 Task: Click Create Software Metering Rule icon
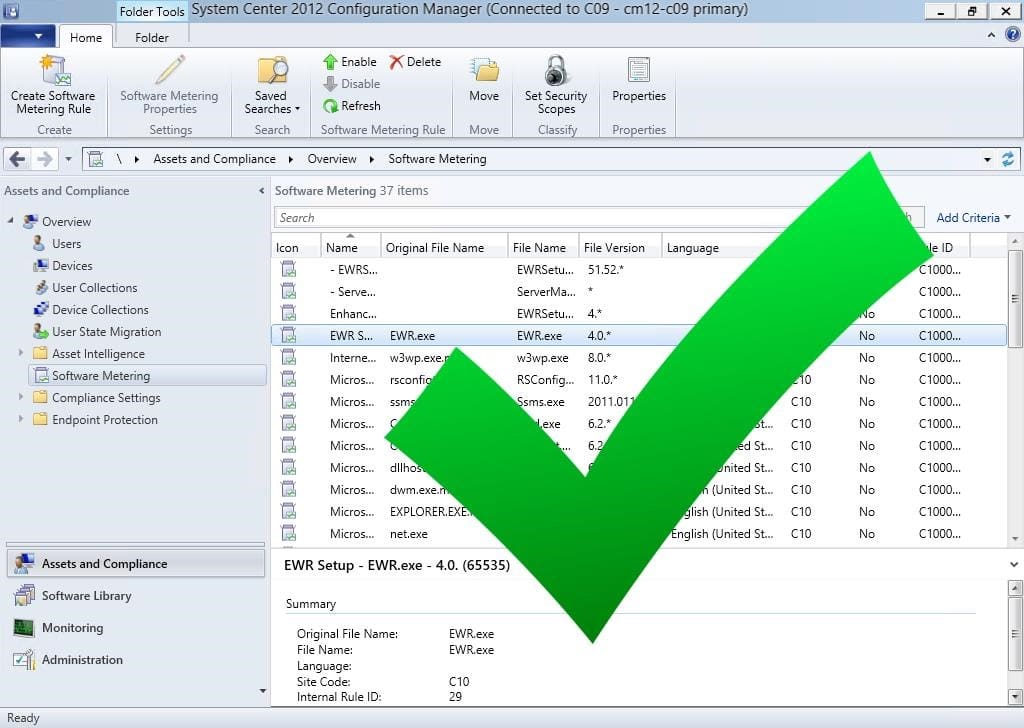(54, 71)
